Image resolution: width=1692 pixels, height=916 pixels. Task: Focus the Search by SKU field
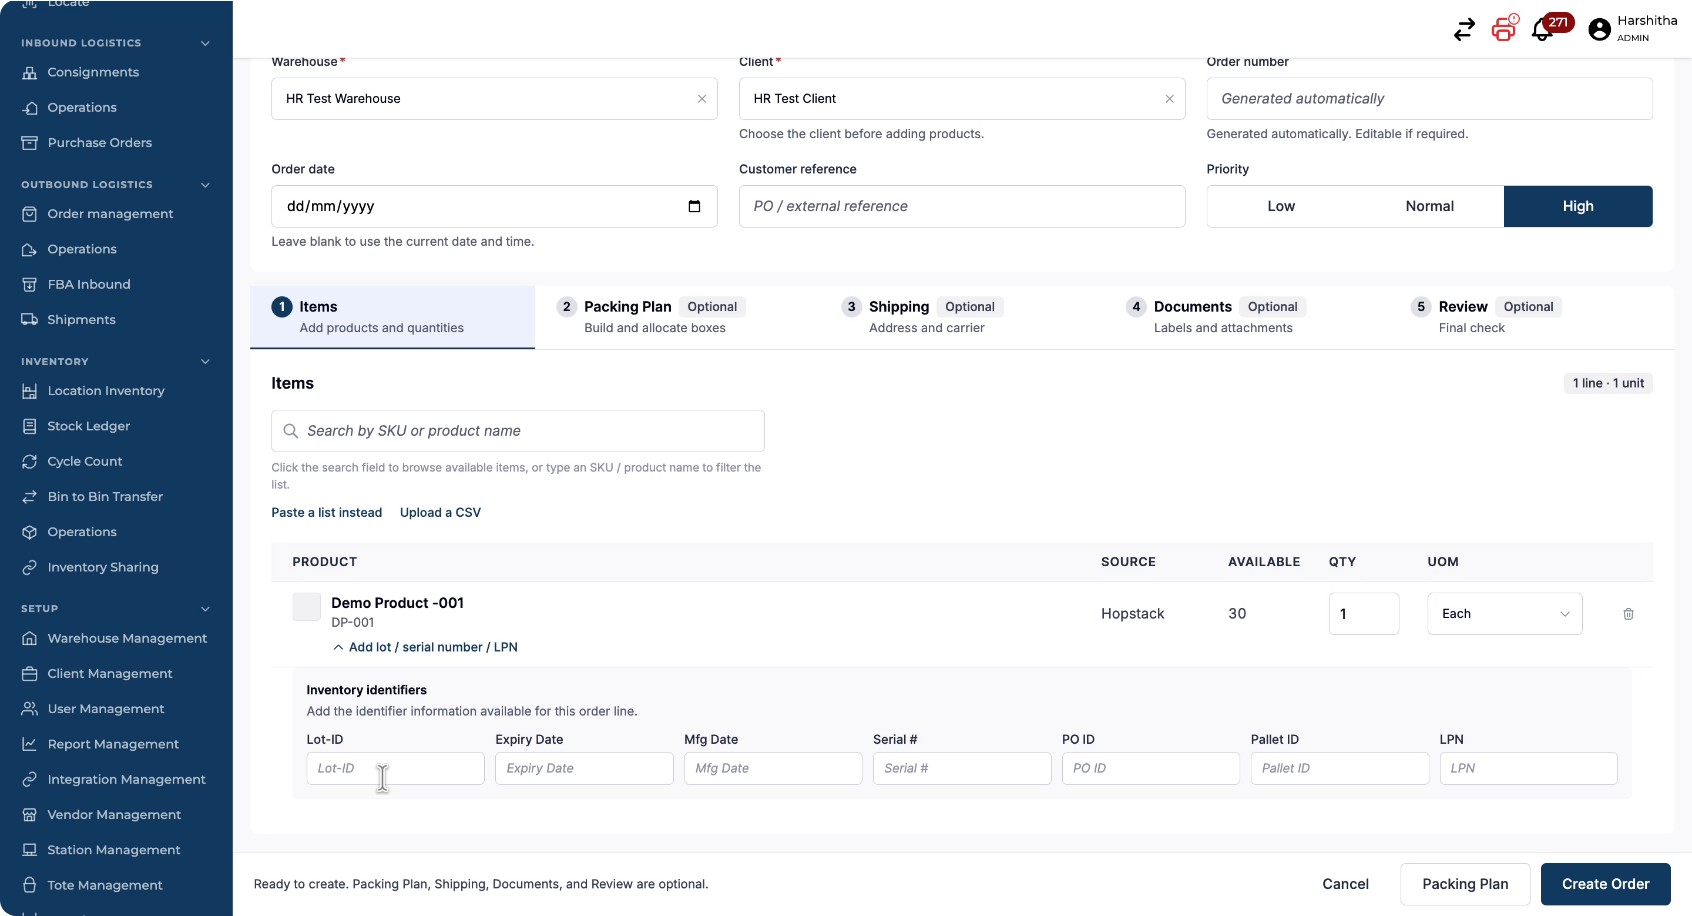pyautogui.click(x=518, y=431)
